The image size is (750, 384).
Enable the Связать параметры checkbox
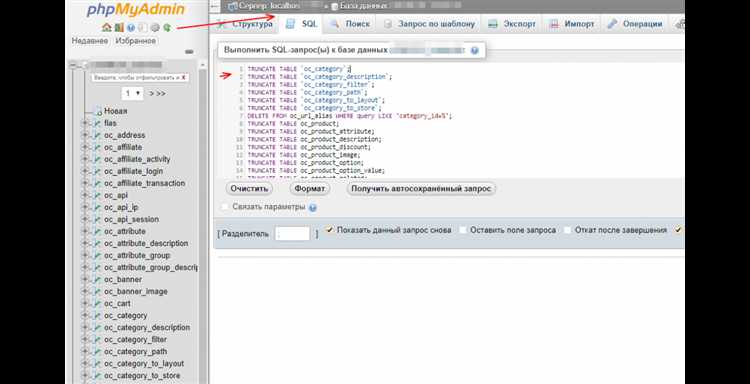coord(224,207)
